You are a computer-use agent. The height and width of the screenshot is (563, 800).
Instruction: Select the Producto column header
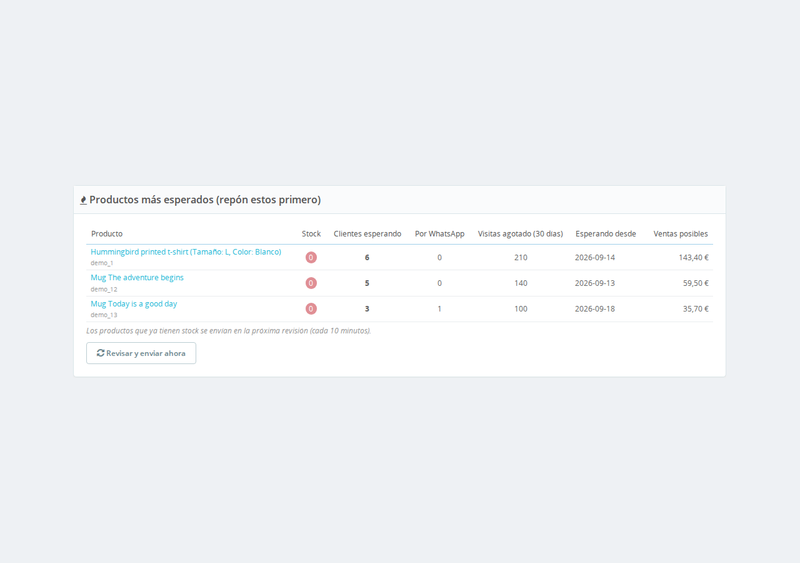[x=107, y=234]
